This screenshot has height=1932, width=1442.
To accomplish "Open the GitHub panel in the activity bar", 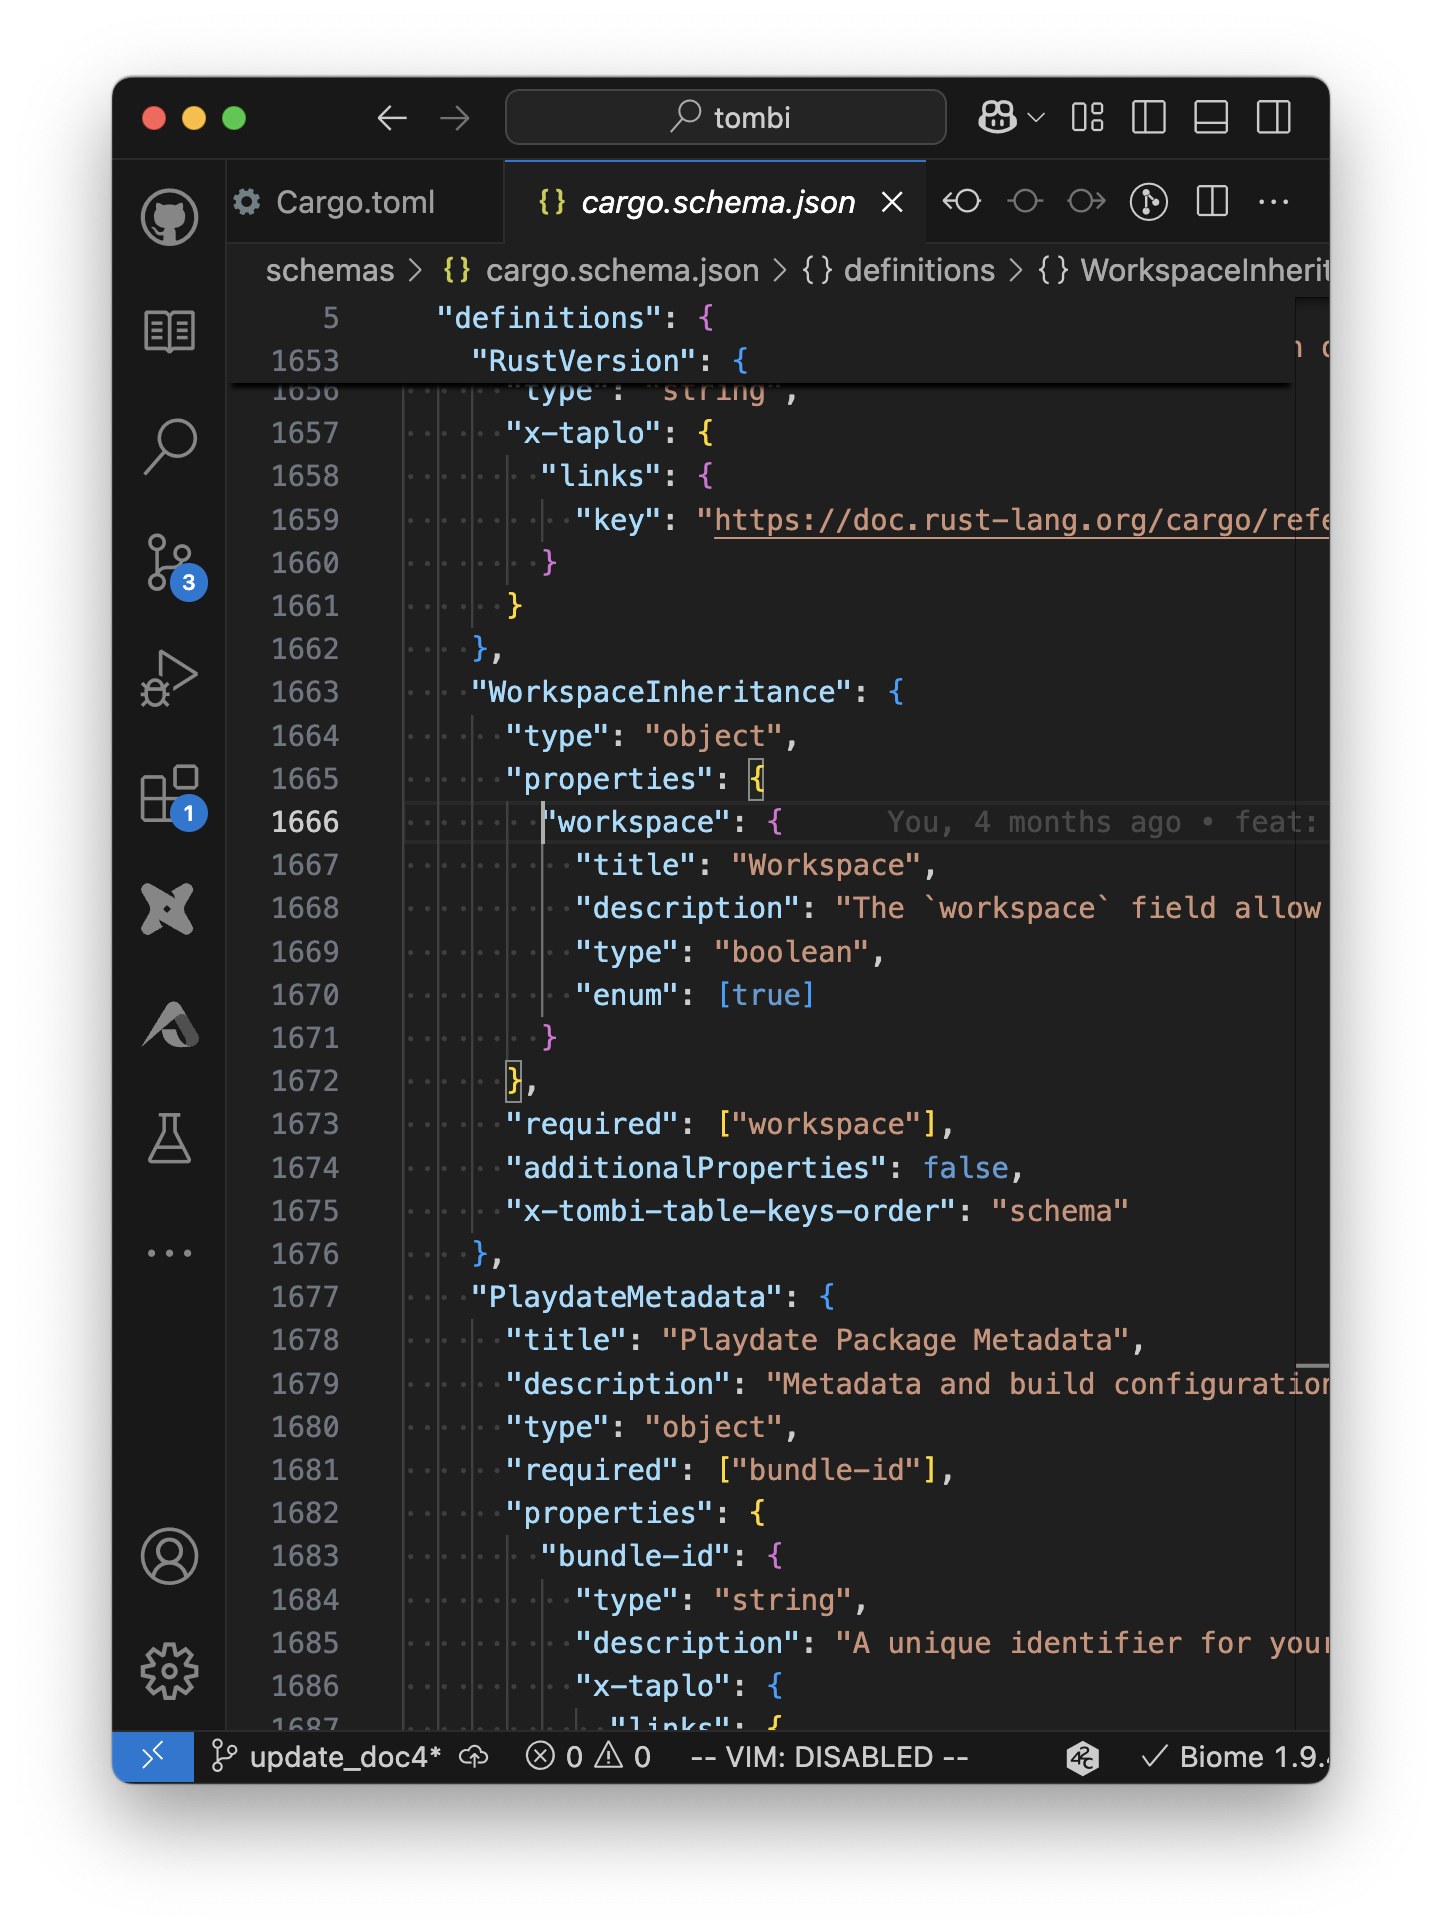I will pyautogui.click(x=169, y=217).
